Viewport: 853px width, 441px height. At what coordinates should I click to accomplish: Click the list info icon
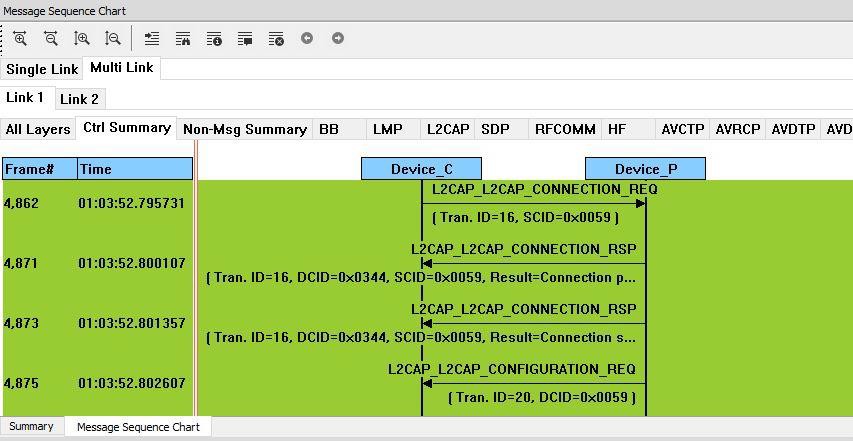(x=214, y=39)
